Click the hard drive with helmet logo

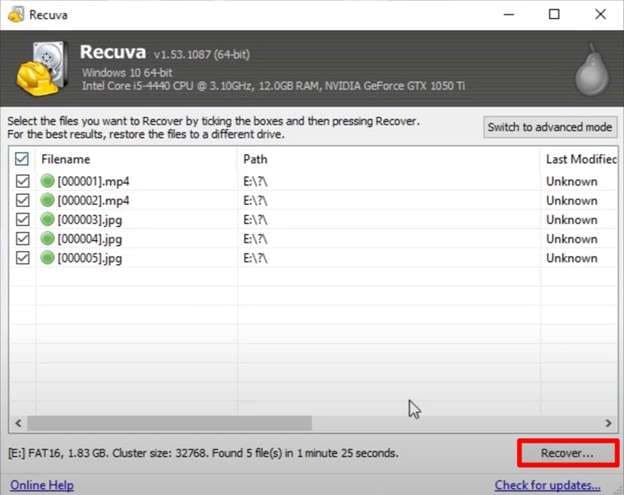pyautogui.click(x=41, y=68)
